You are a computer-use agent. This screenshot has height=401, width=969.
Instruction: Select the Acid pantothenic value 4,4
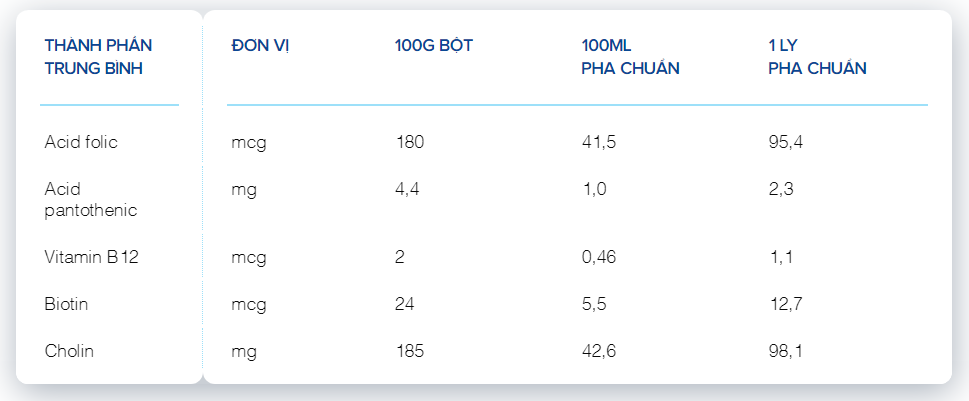point(407,190)
